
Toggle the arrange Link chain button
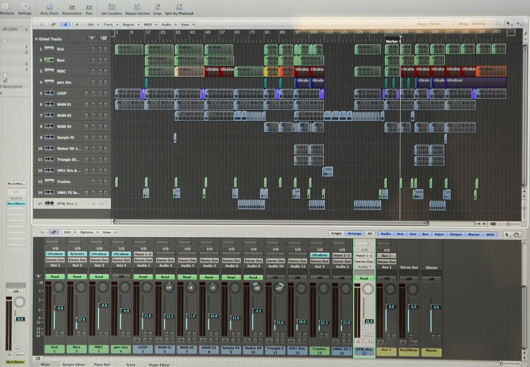[x=53, y=24]
